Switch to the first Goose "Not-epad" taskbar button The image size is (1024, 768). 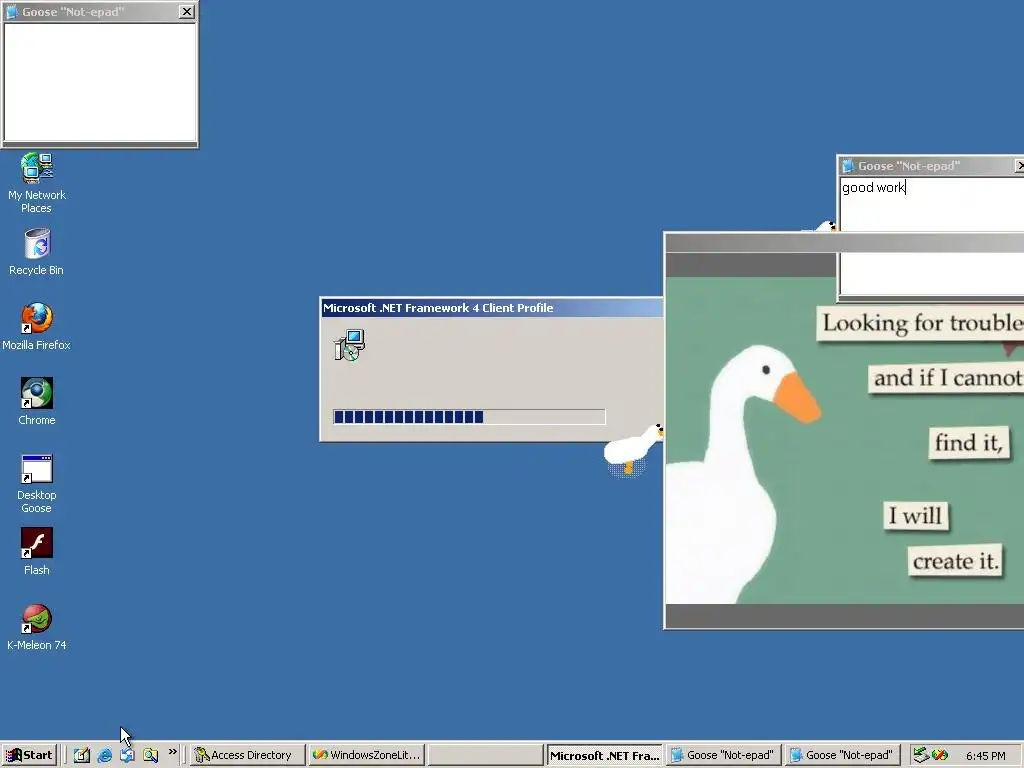724,755
